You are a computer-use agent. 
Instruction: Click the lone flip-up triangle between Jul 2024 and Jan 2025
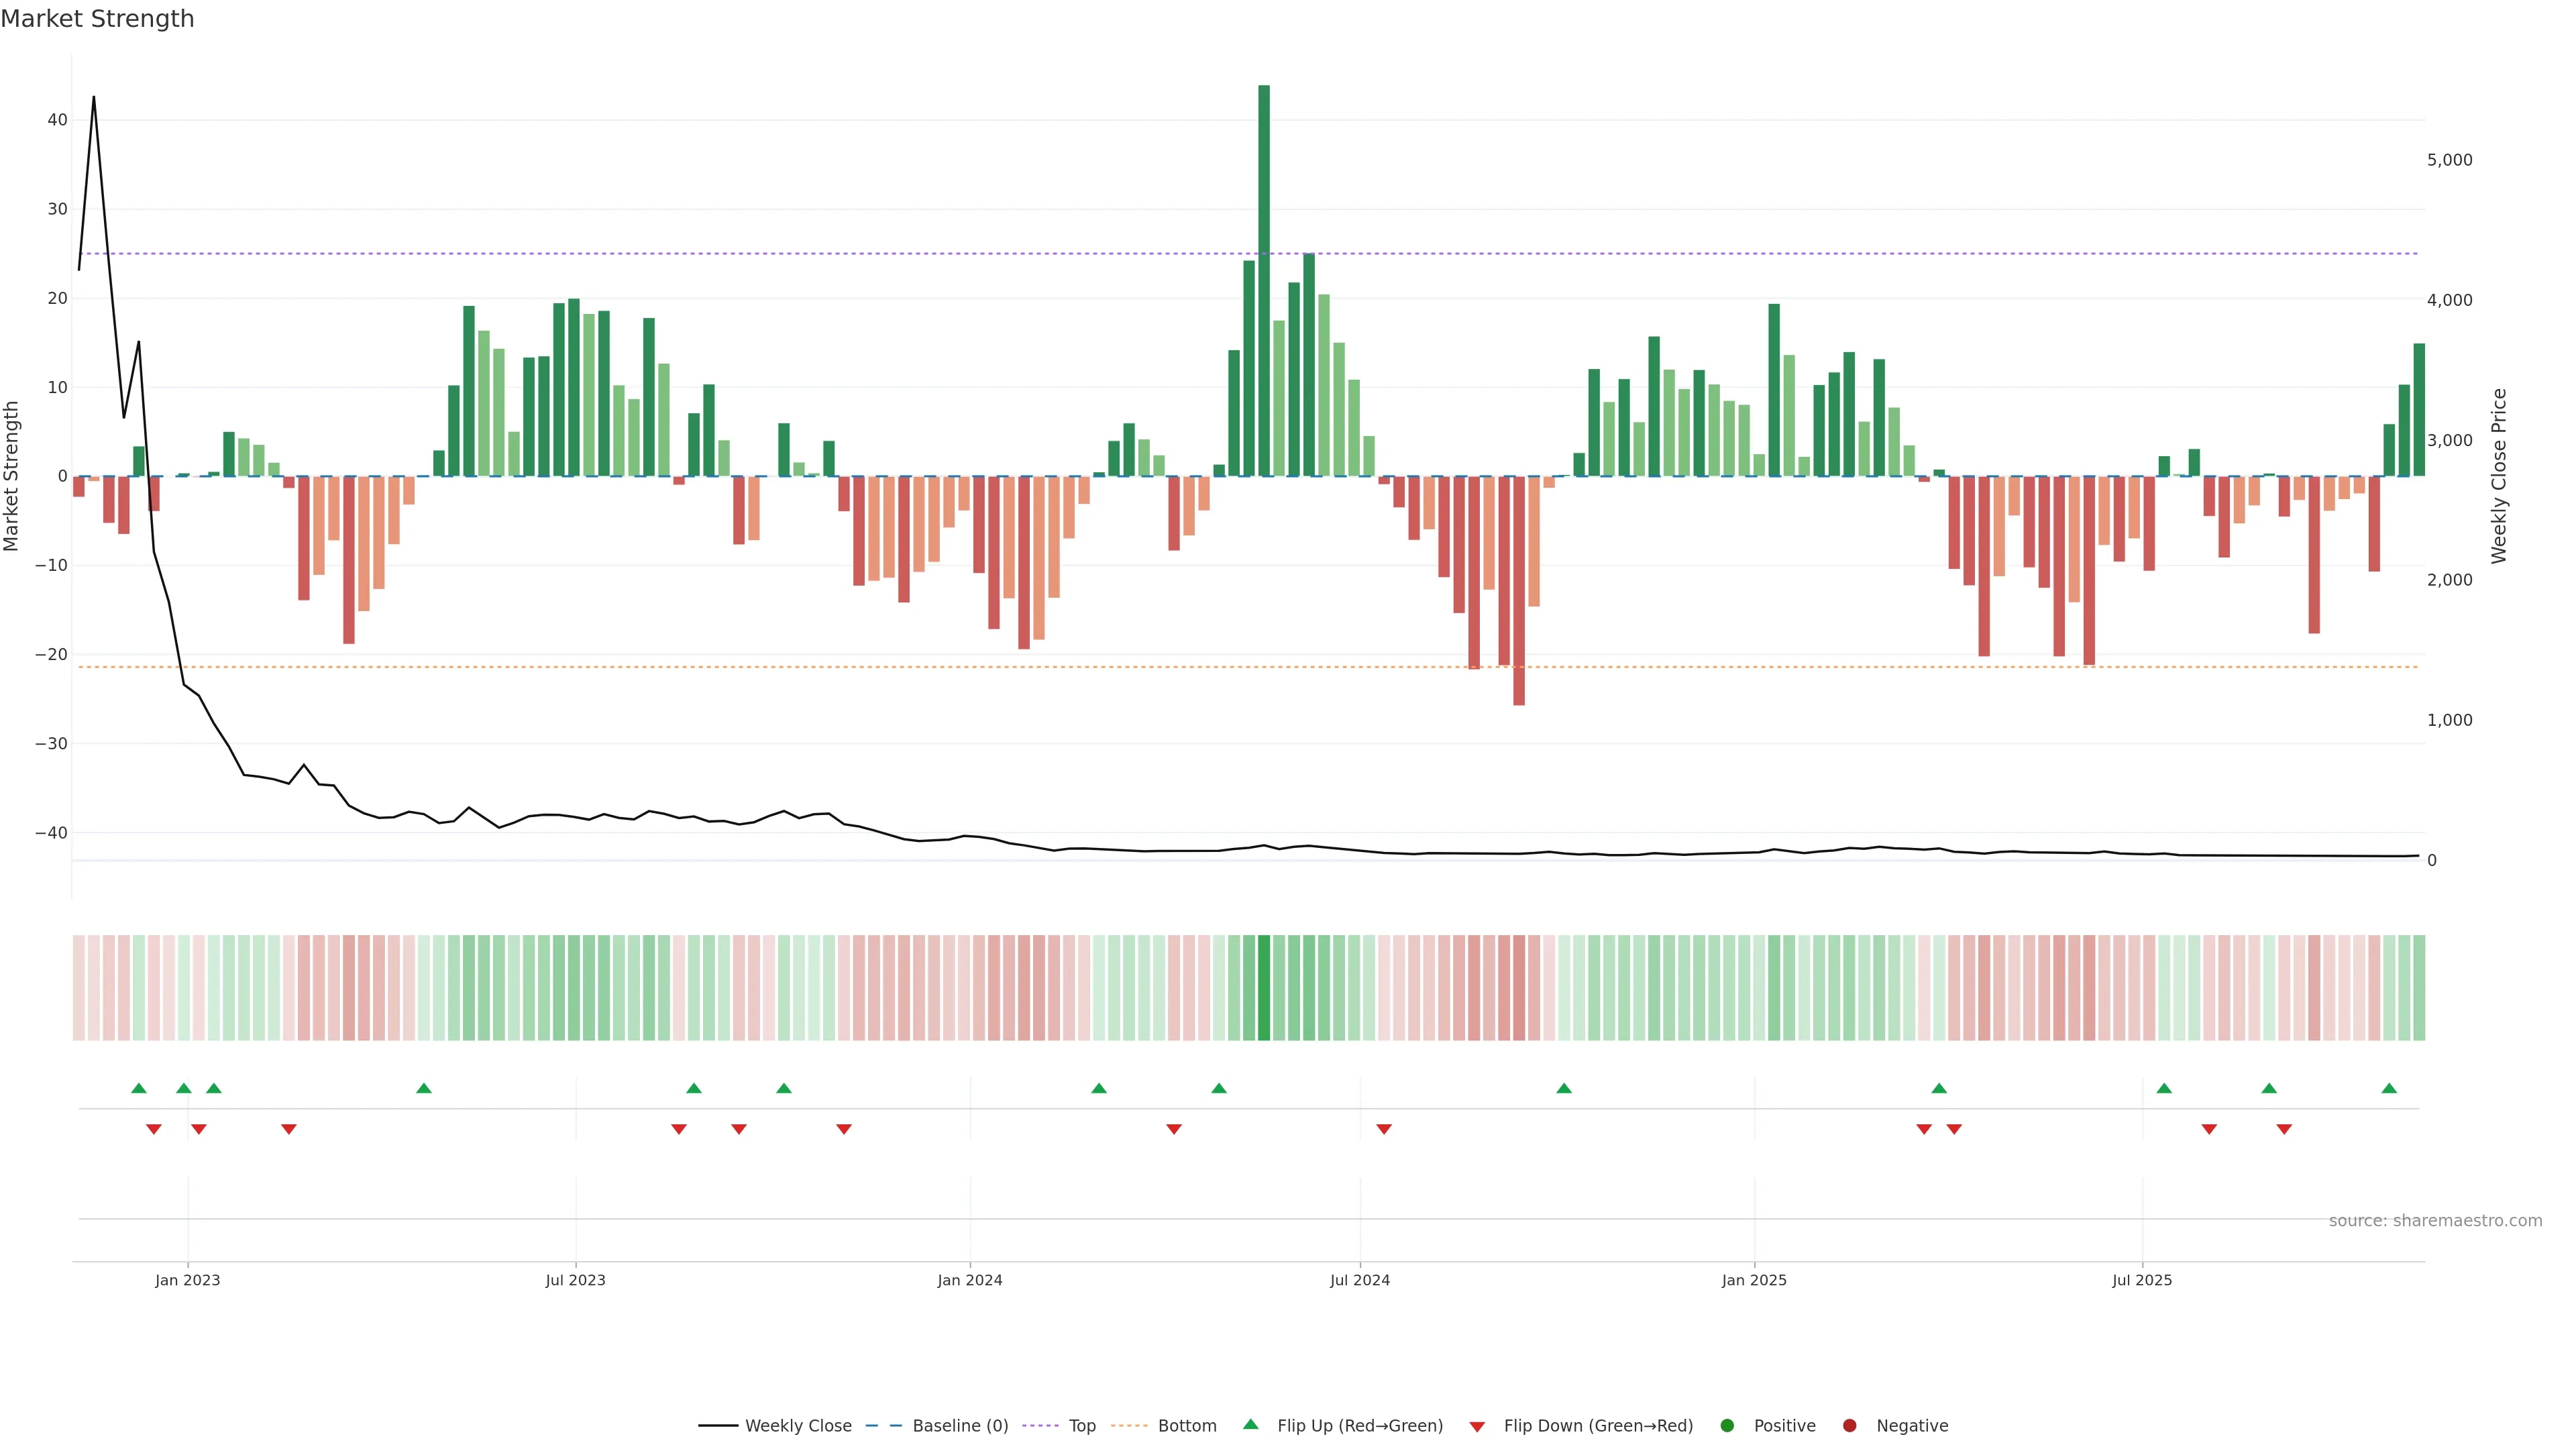(1564, 1088)
